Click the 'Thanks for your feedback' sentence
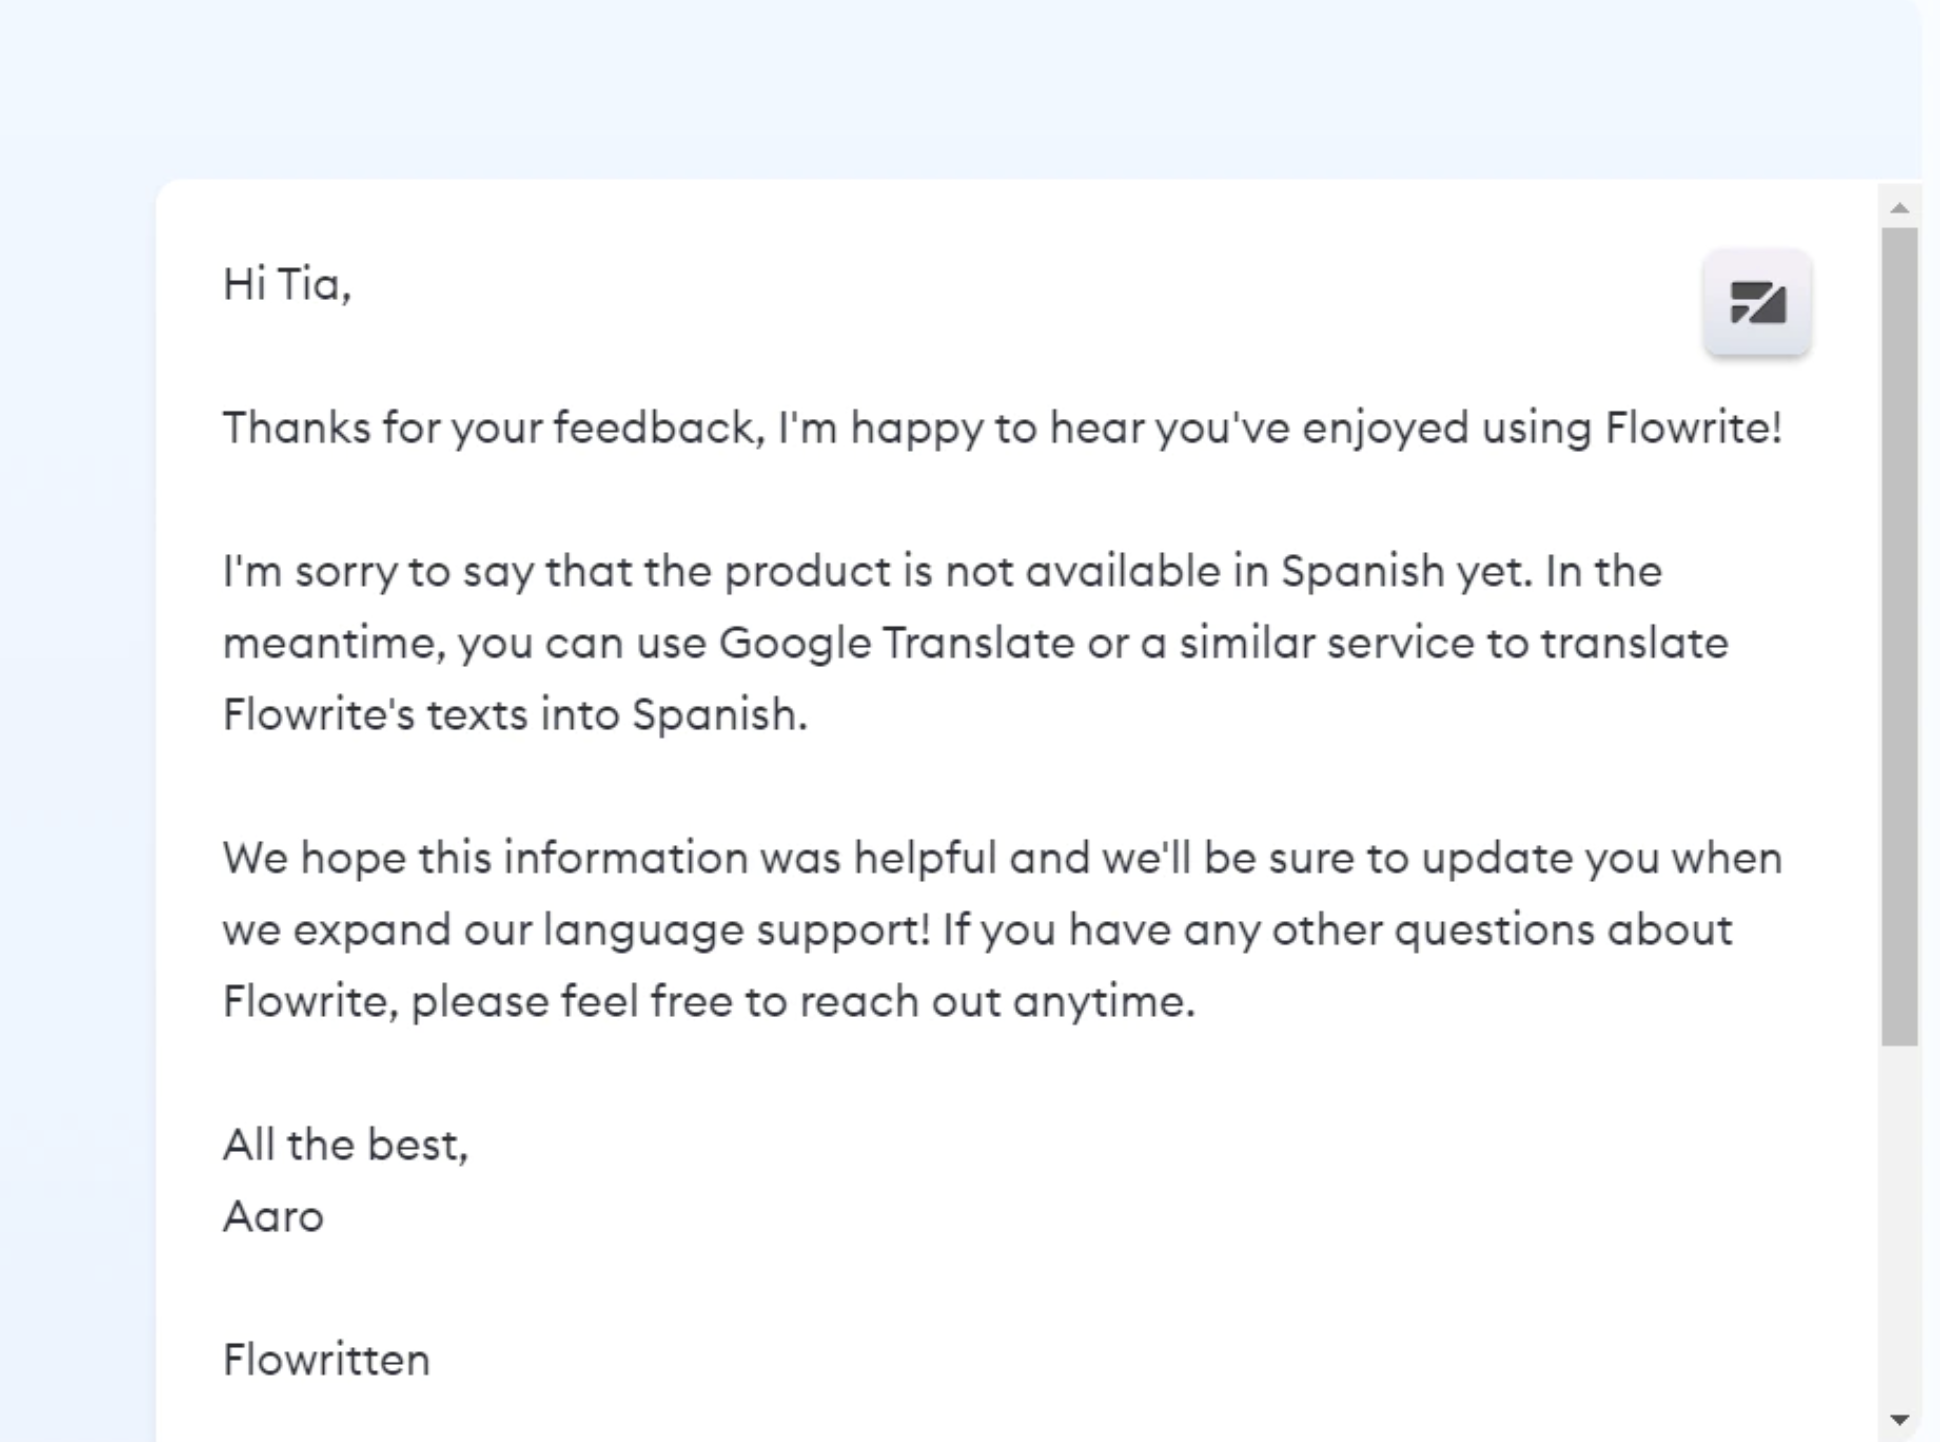 (1002, 428)
